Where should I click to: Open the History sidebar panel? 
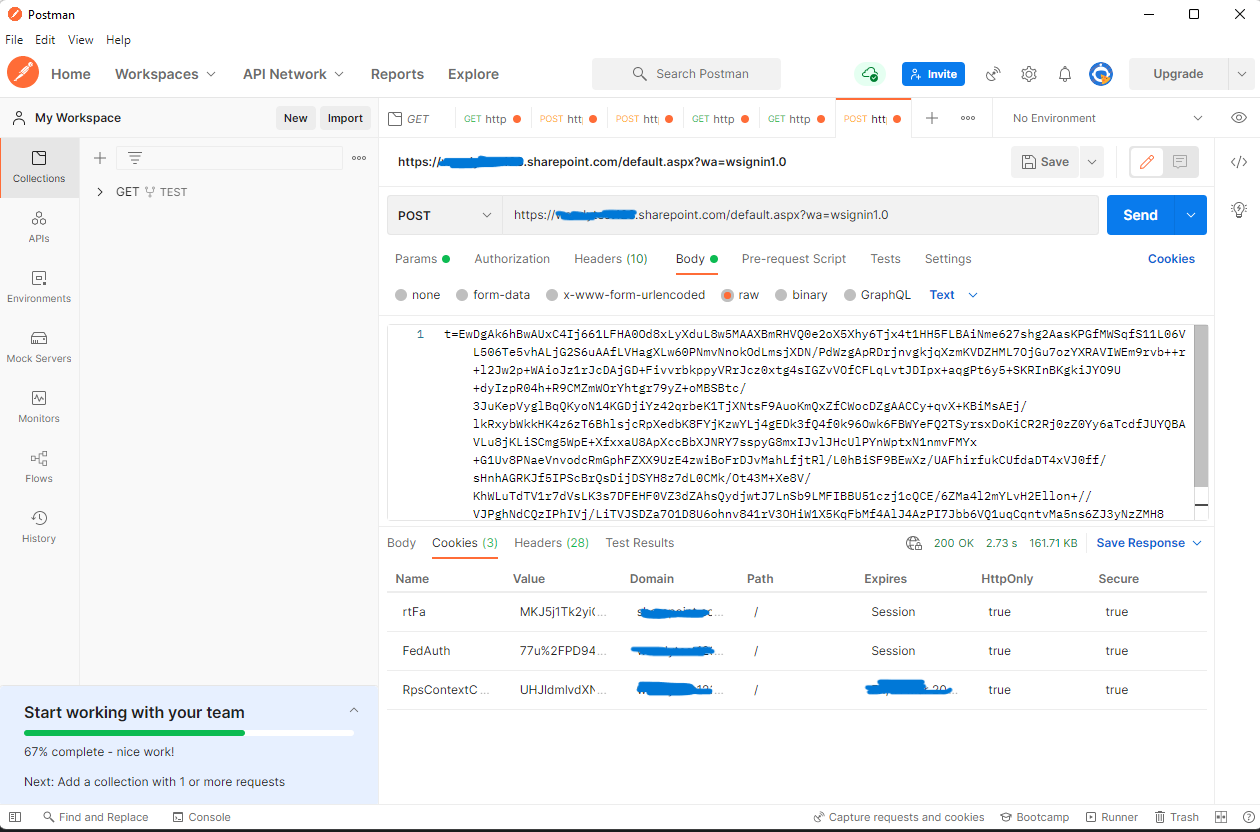pos(39,527)
